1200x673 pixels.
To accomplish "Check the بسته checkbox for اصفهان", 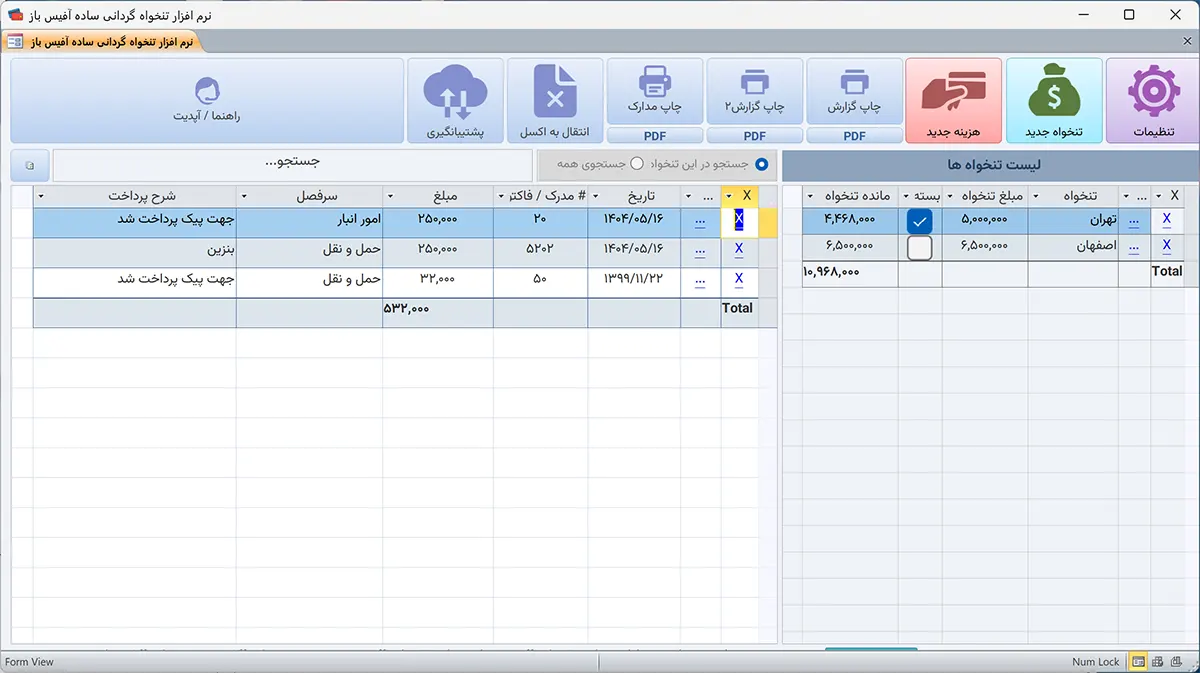I will [x=920, y=248].
